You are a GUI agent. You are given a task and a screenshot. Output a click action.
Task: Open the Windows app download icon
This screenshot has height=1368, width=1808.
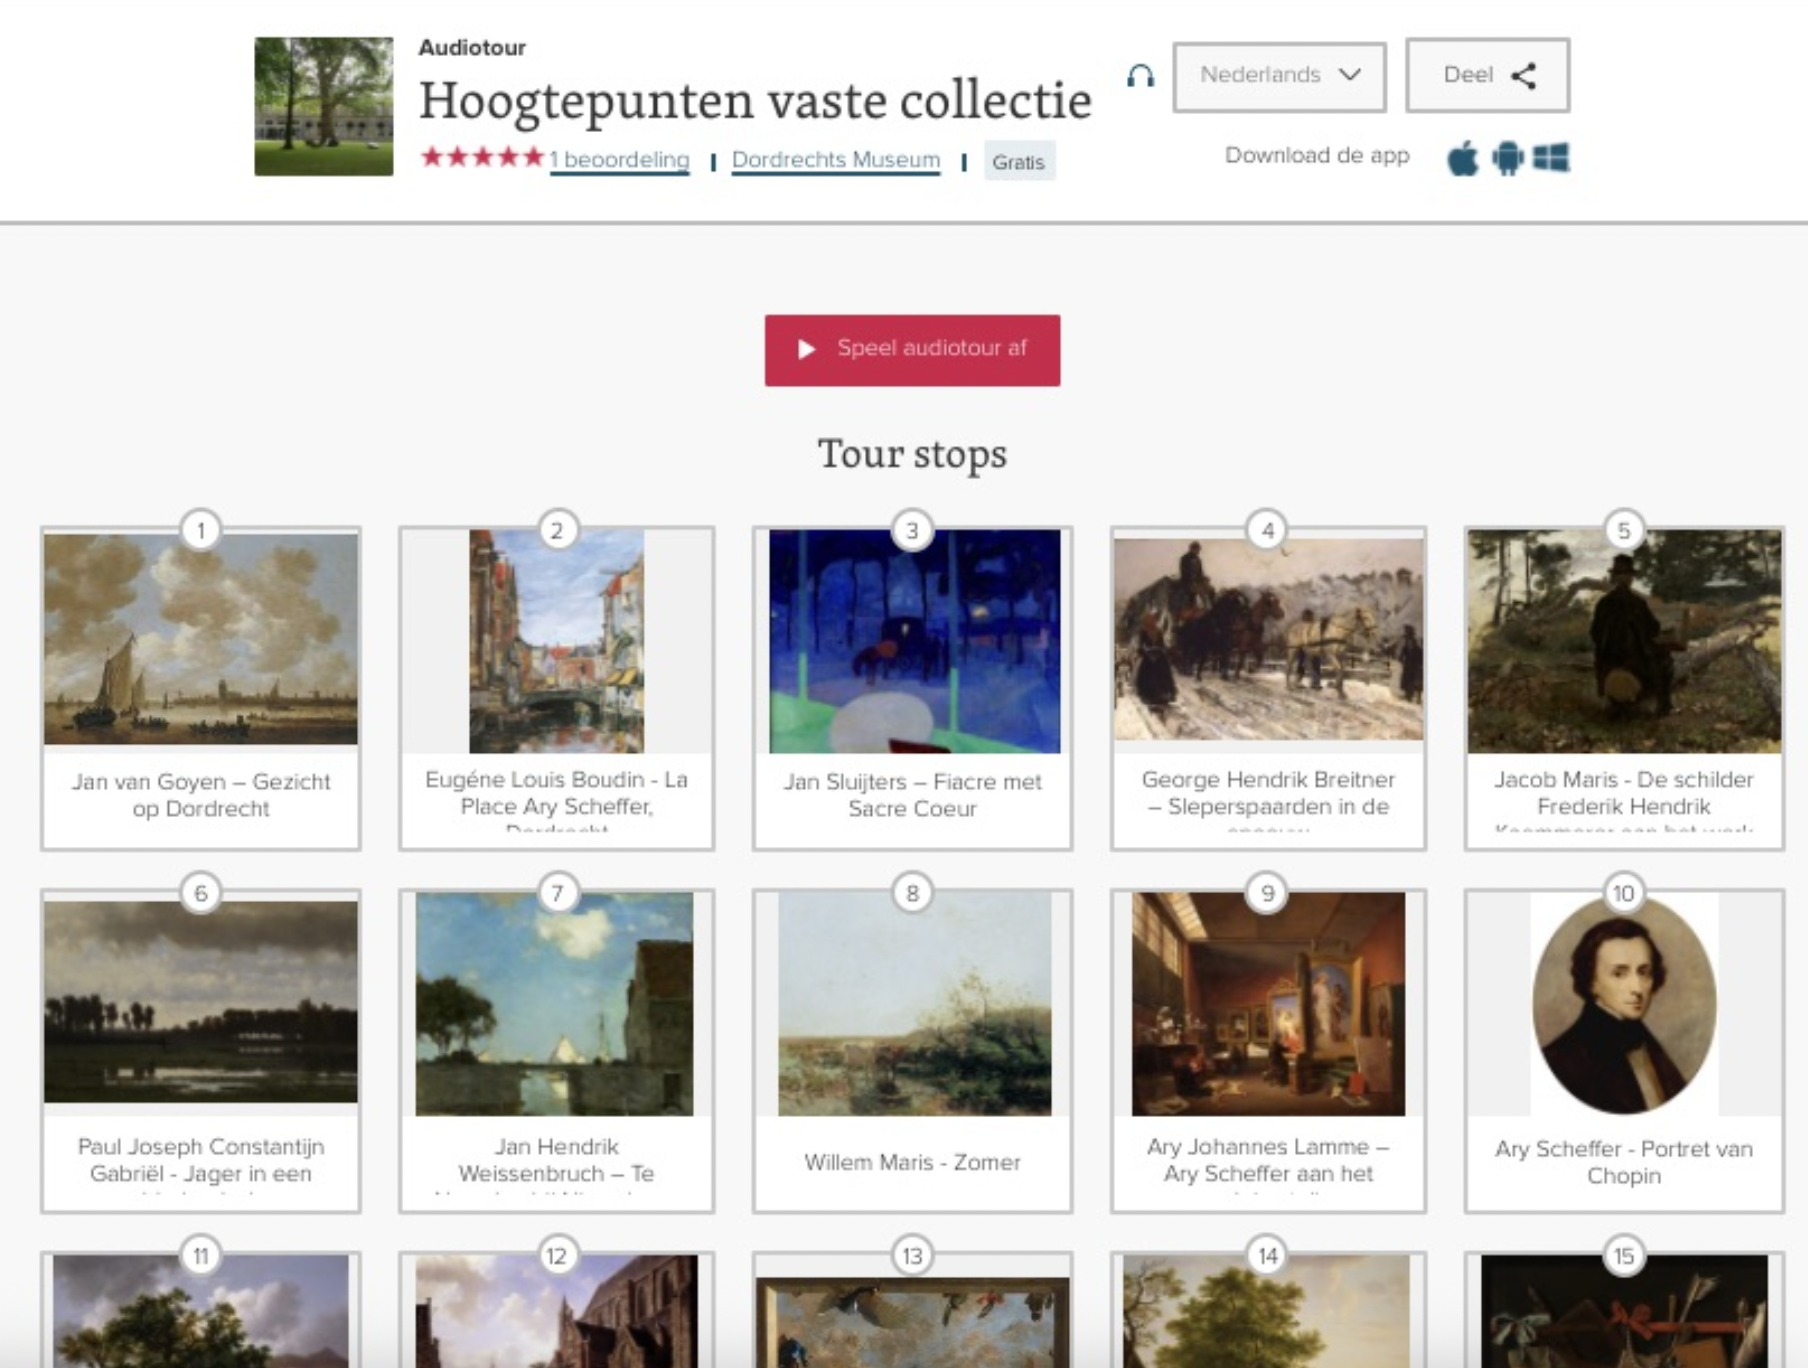1551,158
